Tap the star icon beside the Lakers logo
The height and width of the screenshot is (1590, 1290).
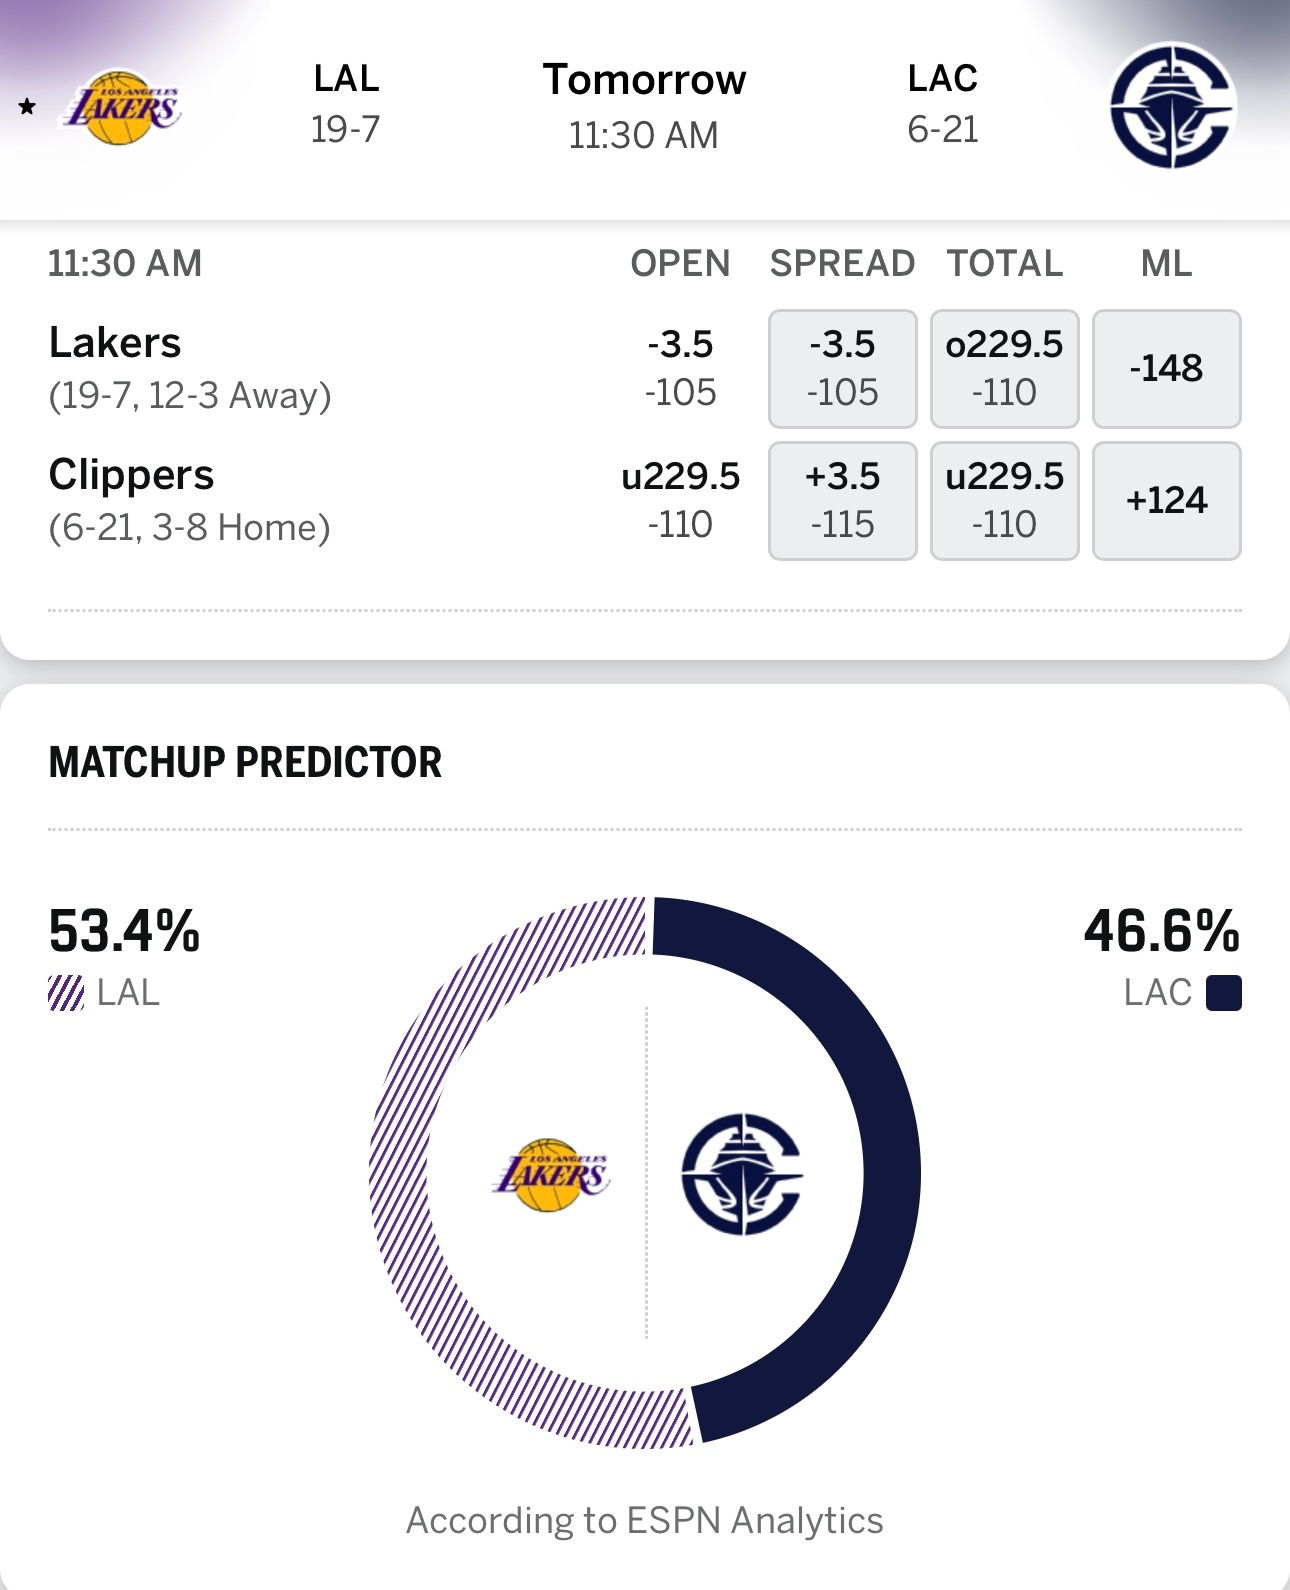pos(27,107)
